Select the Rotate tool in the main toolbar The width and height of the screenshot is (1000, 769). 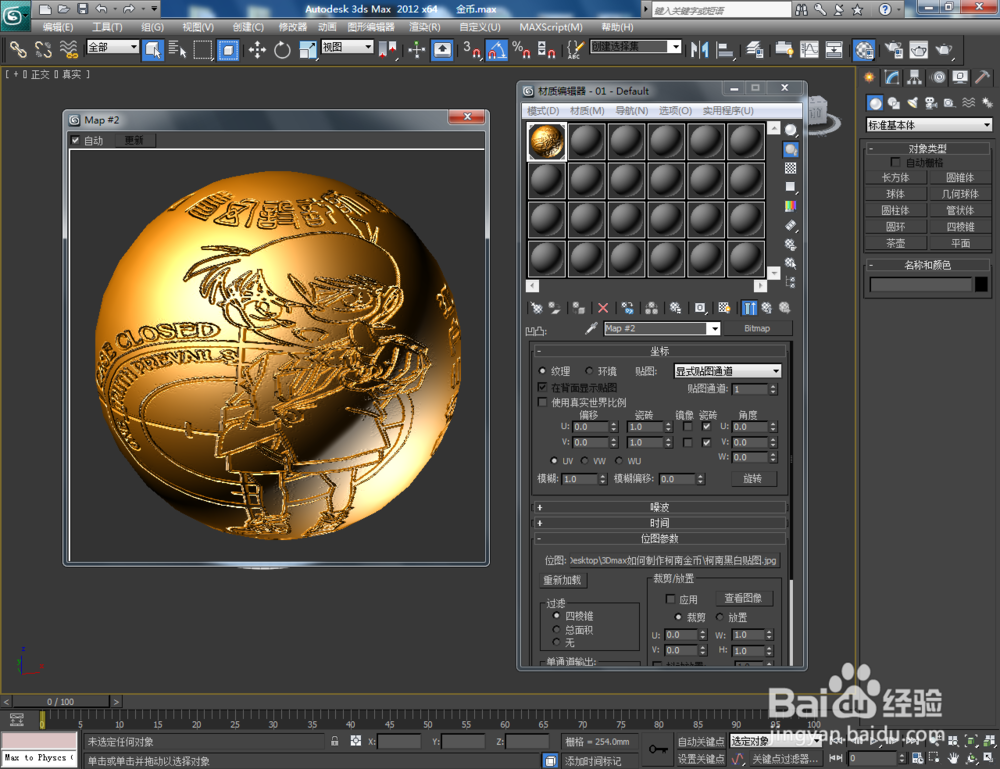pos(284,50)
